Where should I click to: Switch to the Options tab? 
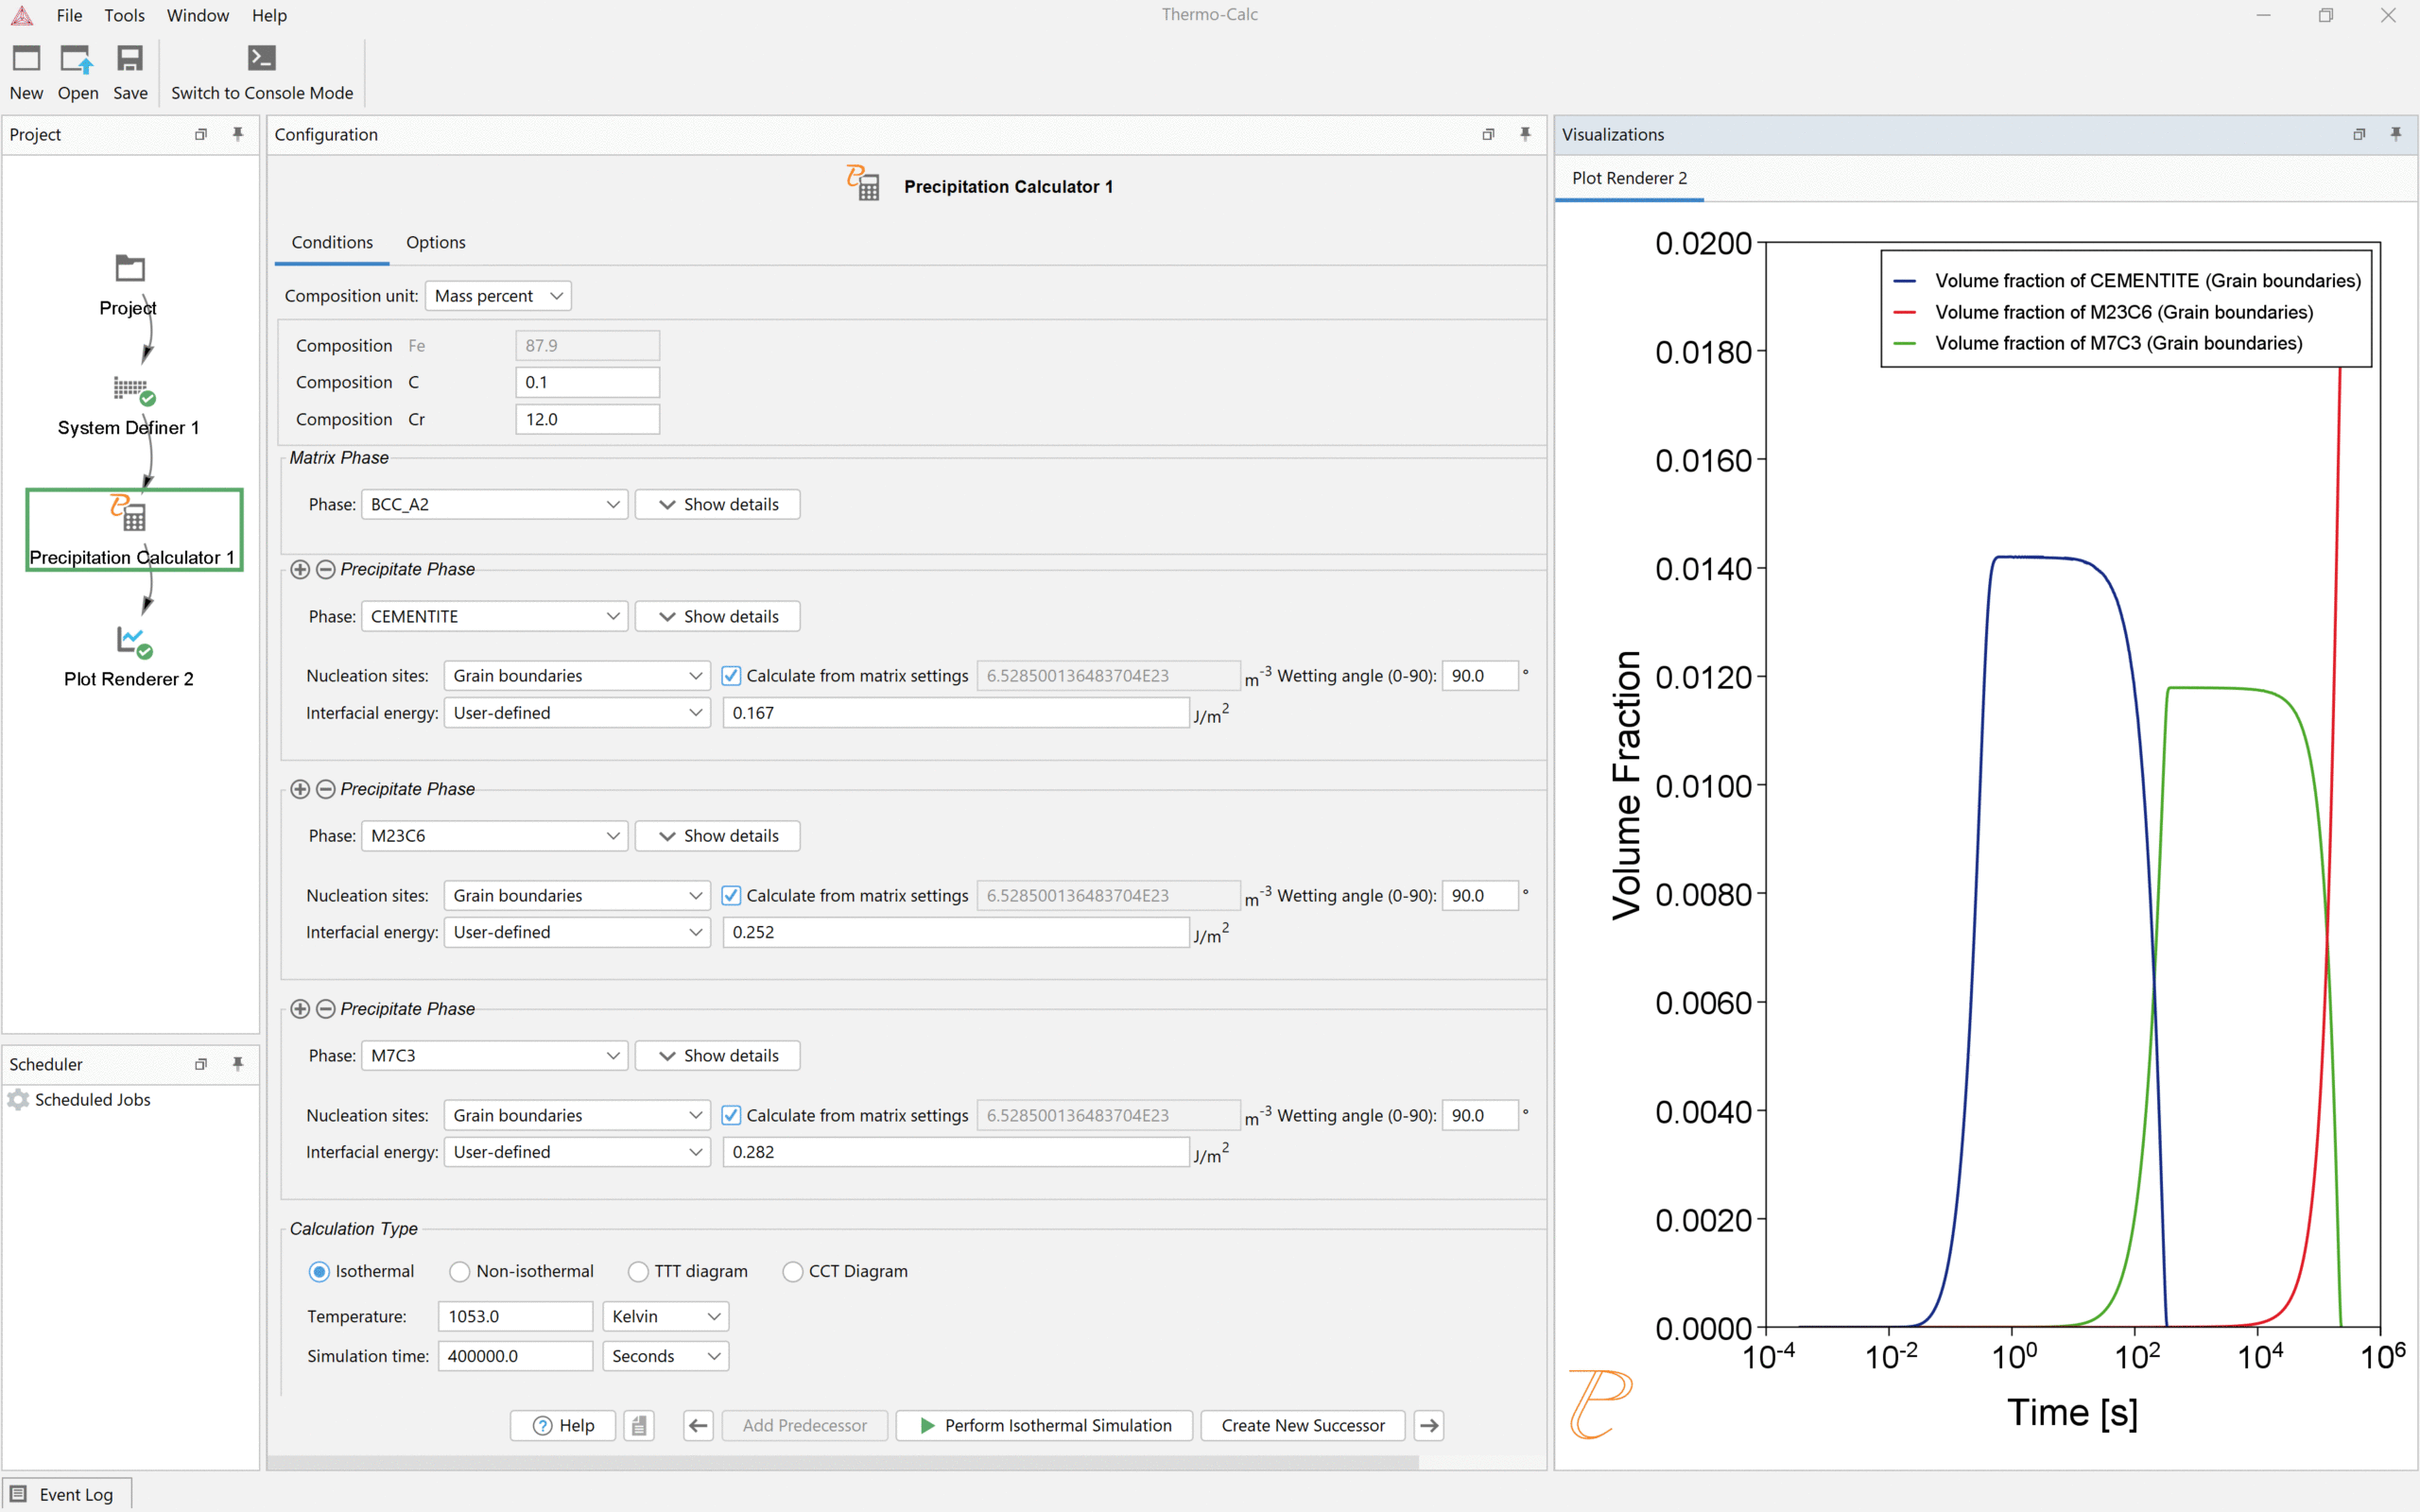point(435,242)
